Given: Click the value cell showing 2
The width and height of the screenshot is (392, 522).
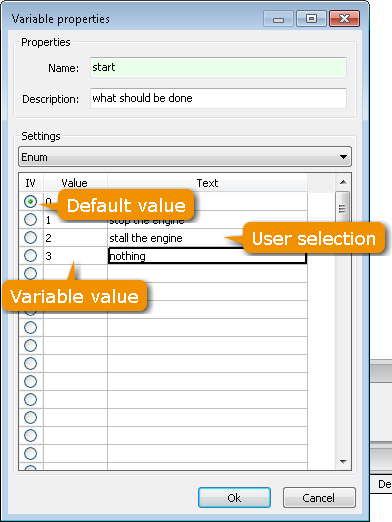Looking at the screenshot, I should coord(75,238).
